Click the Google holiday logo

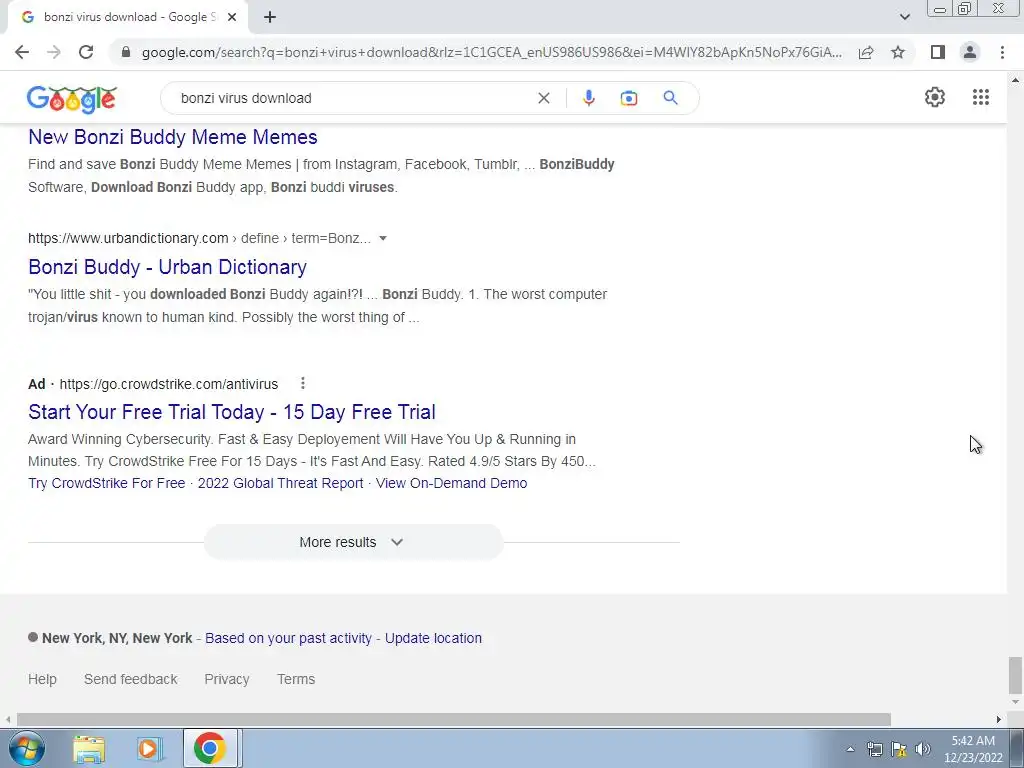click(72, 99)
